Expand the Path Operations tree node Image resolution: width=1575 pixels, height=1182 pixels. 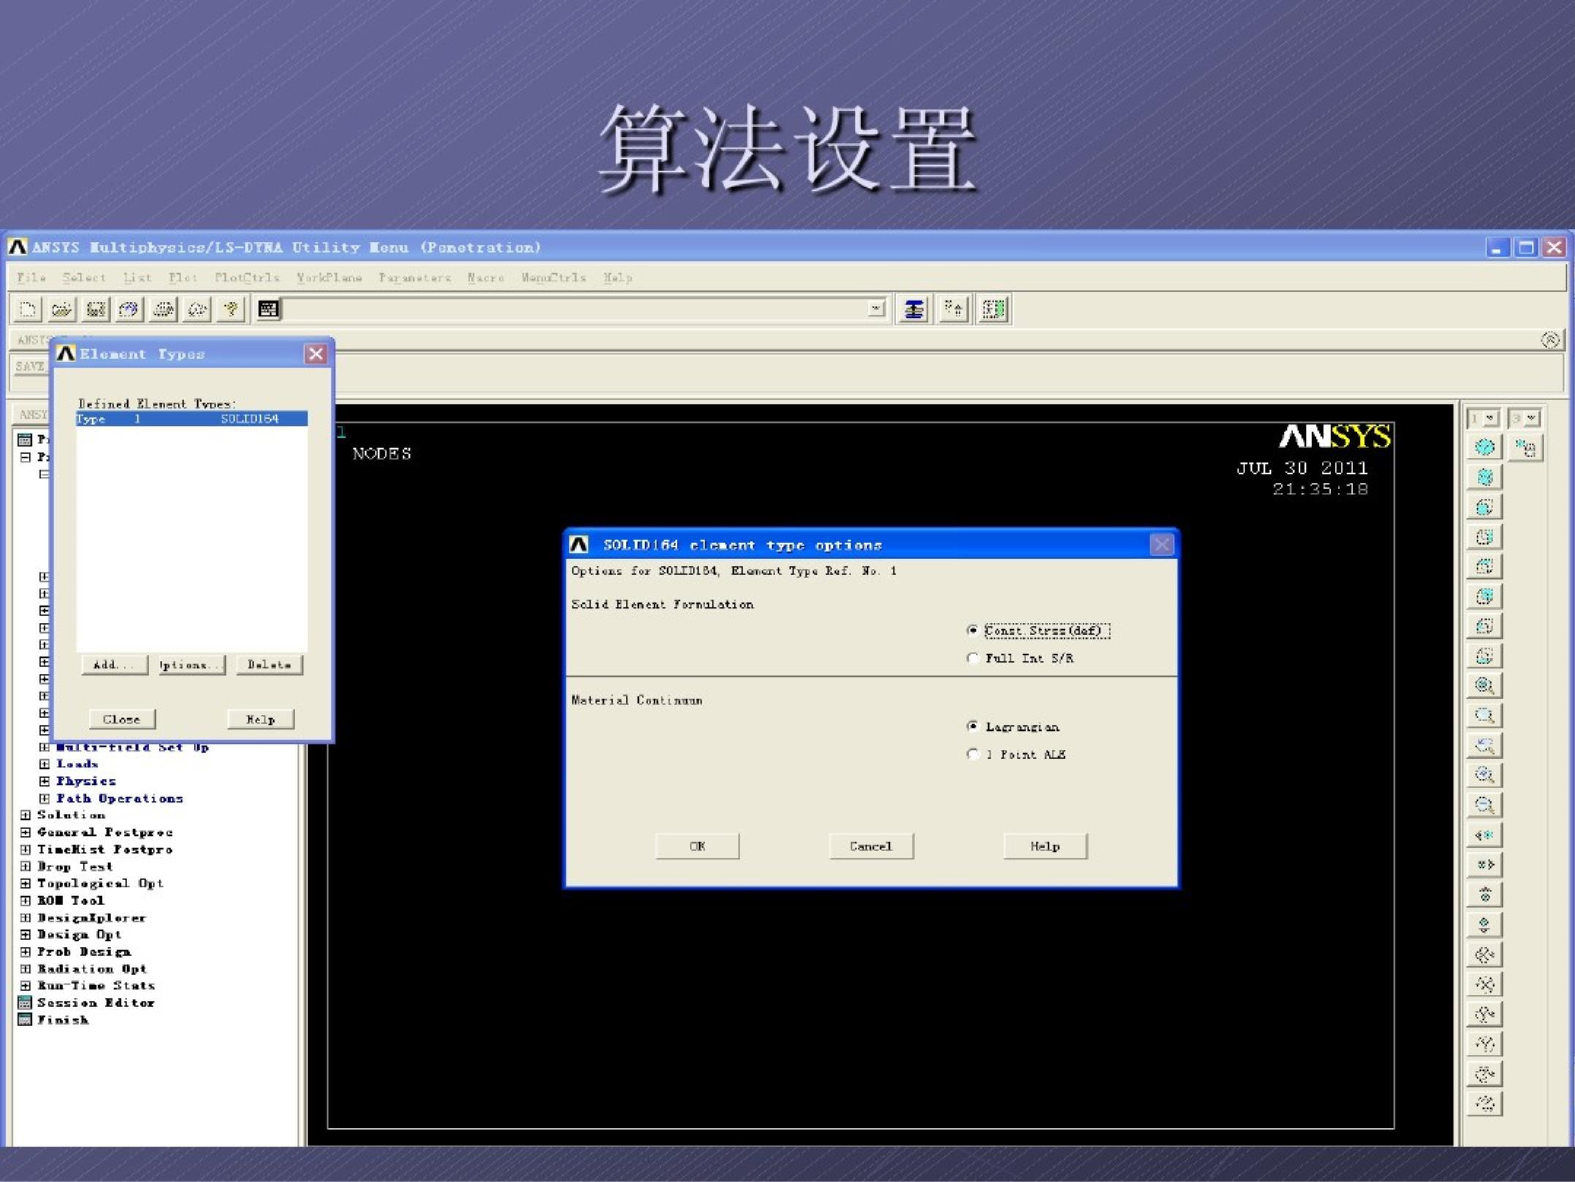pyautogui.click(x=44, y=798)
